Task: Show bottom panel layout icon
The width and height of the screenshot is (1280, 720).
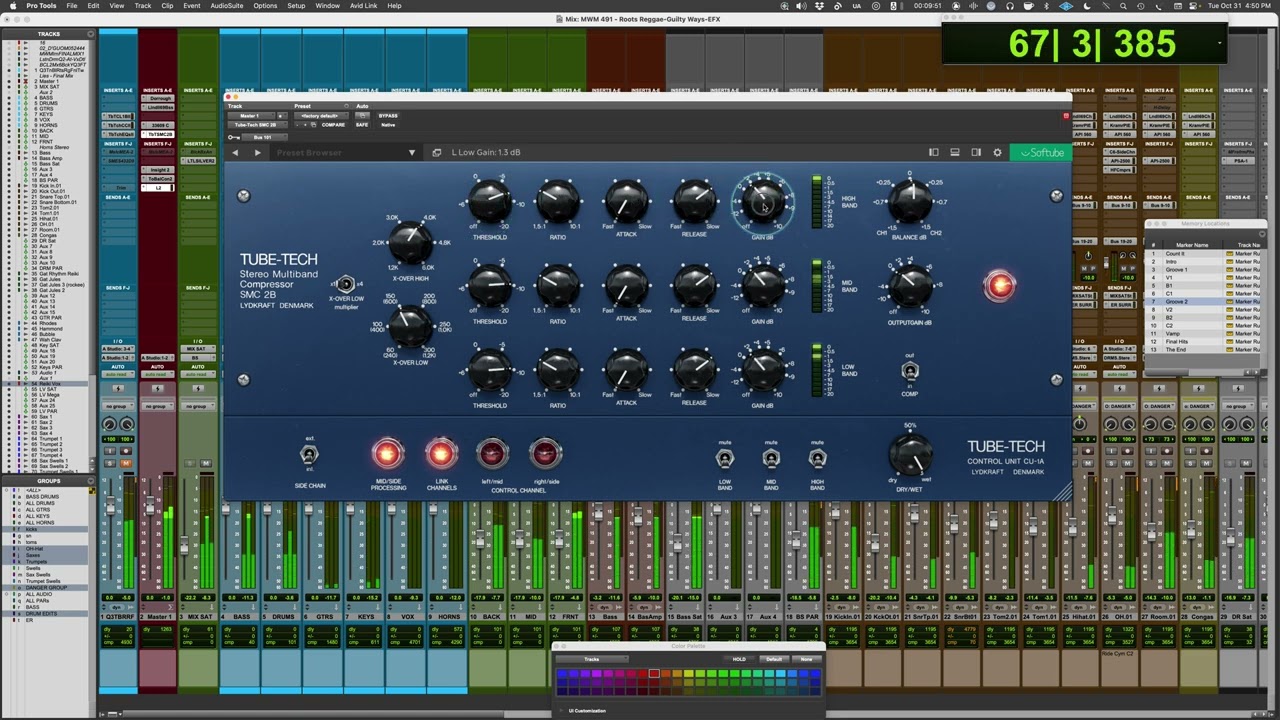Action: click(955, 152)
